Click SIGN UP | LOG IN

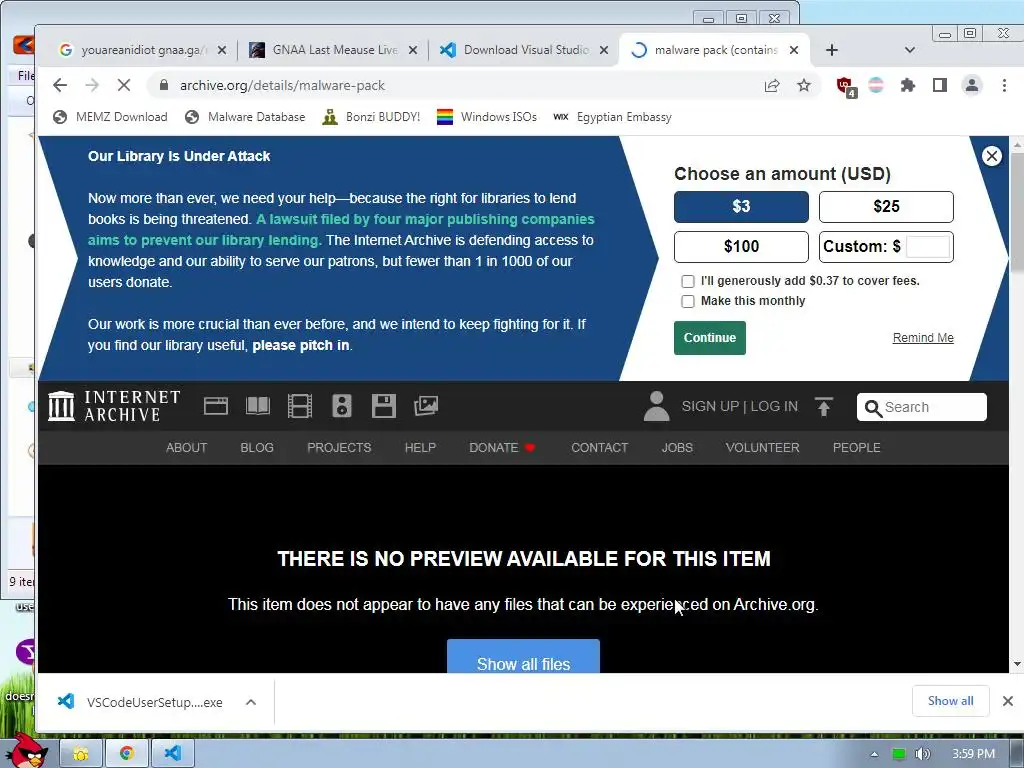coord(740,406)
